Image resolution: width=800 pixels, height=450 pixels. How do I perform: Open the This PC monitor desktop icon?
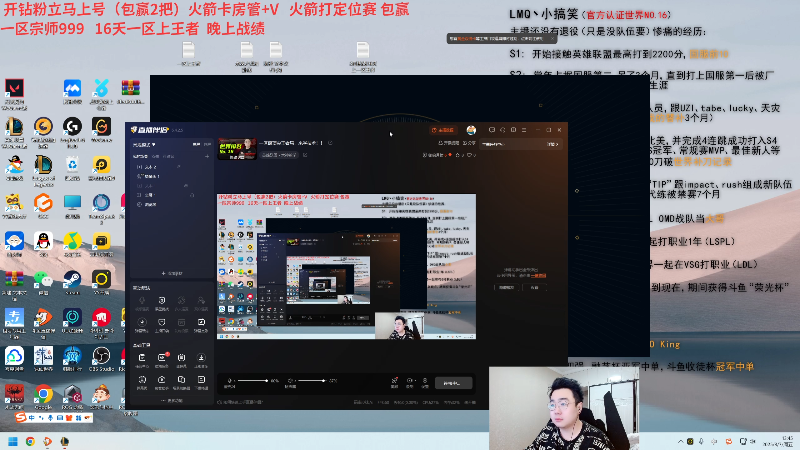click(72, 203)
